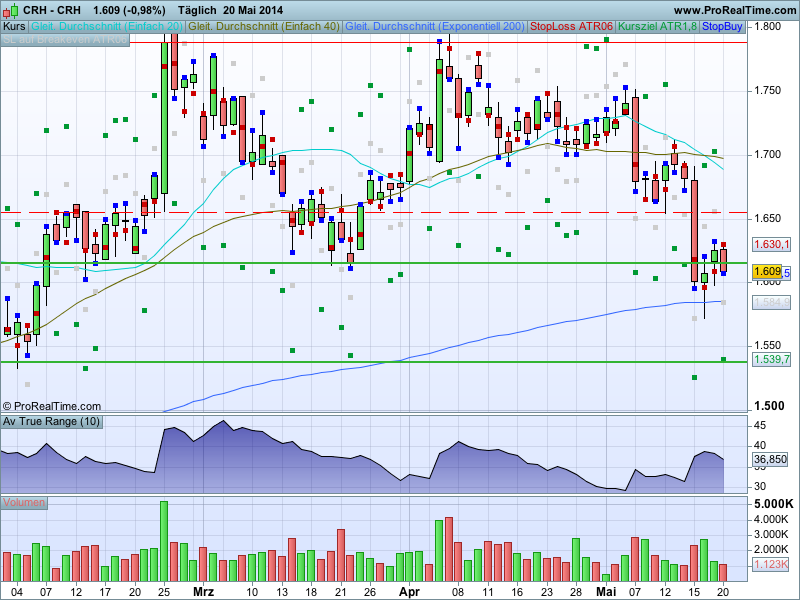Click the 1.123K volume value tag
Image resolution: width=800 pixels, height=600 pixels.
pyautogui.click(x=770, y=564)
